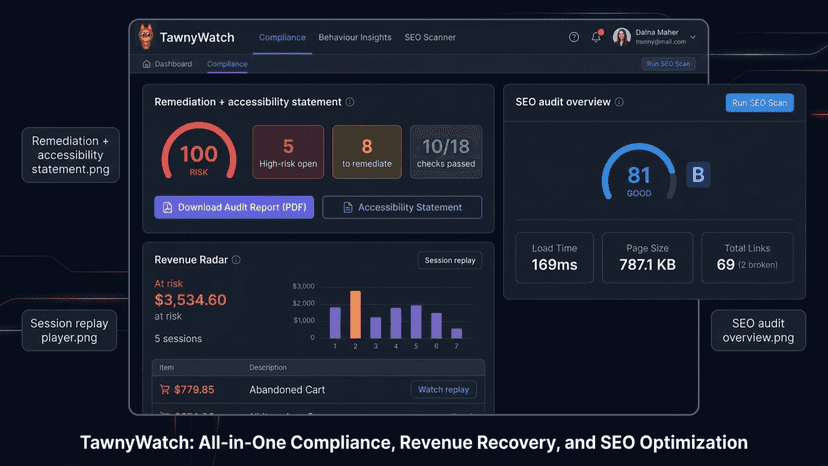Expand the user account dropdown chevron
Image resolution: width=828 pixels, height=466 pixels.
click(x=693, y=38)
